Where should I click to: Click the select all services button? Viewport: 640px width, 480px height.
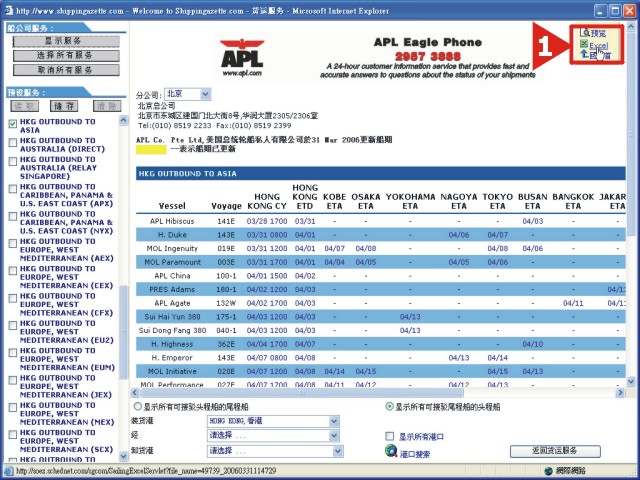66,56
